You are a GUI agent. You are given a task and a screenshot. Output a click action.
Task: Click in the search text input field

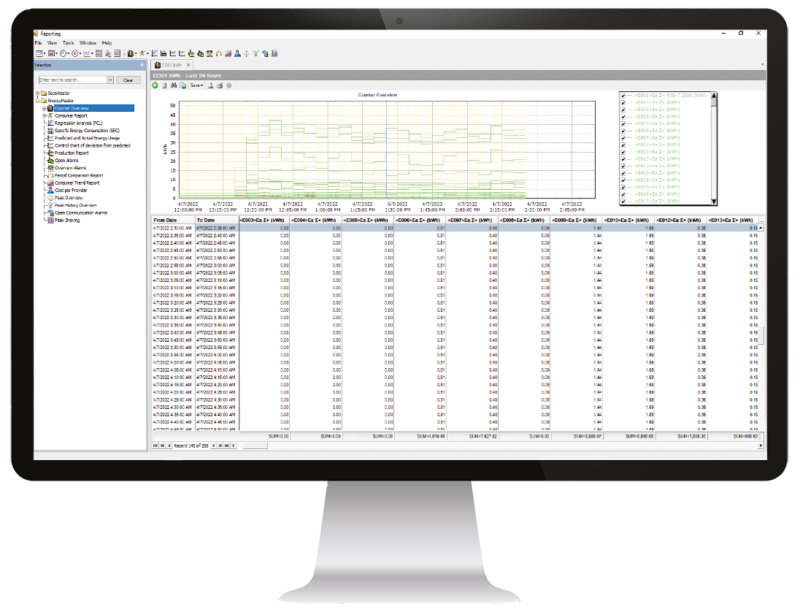pos(72,79)
